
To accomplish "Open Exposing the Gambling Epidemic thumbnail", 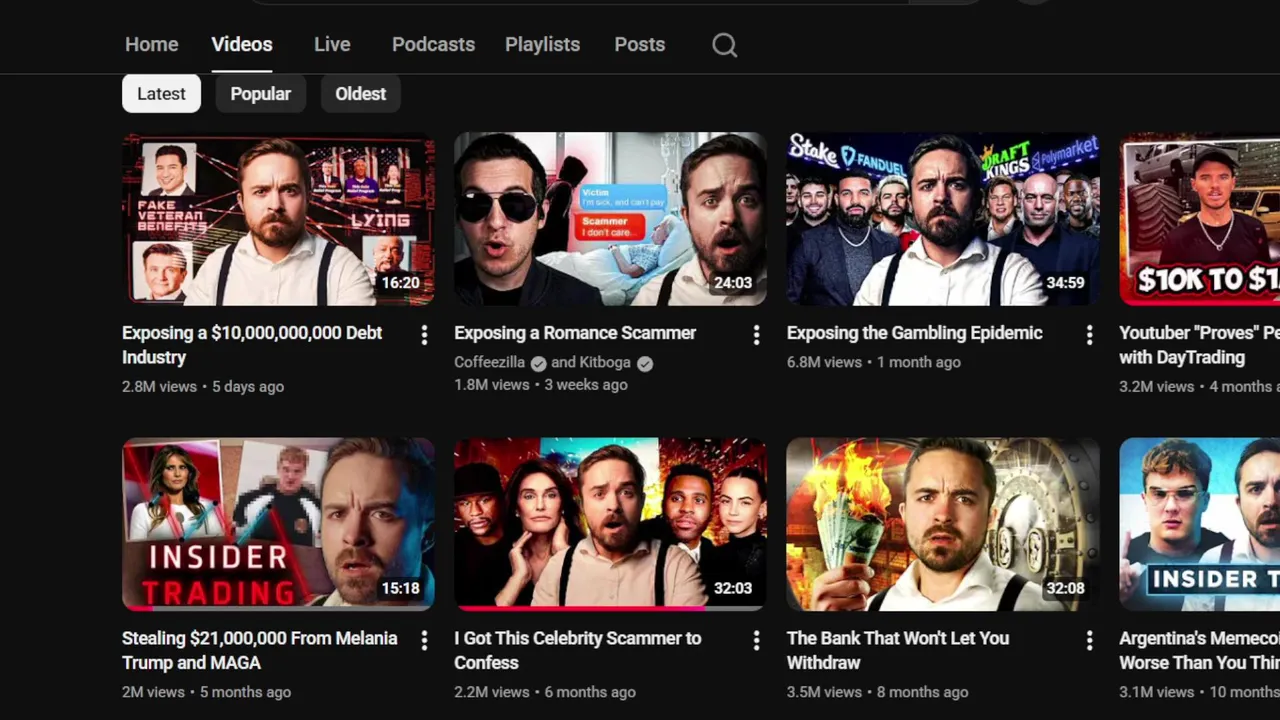I will pos(943,219).
